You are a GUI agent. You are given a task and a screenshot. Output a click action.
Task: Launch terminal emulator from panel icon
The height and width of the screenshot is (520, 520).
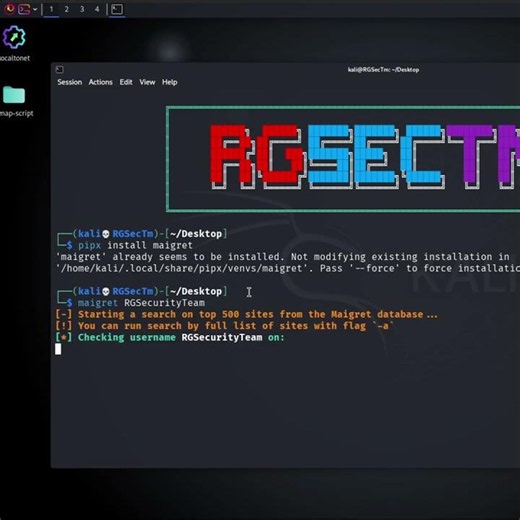24,9
